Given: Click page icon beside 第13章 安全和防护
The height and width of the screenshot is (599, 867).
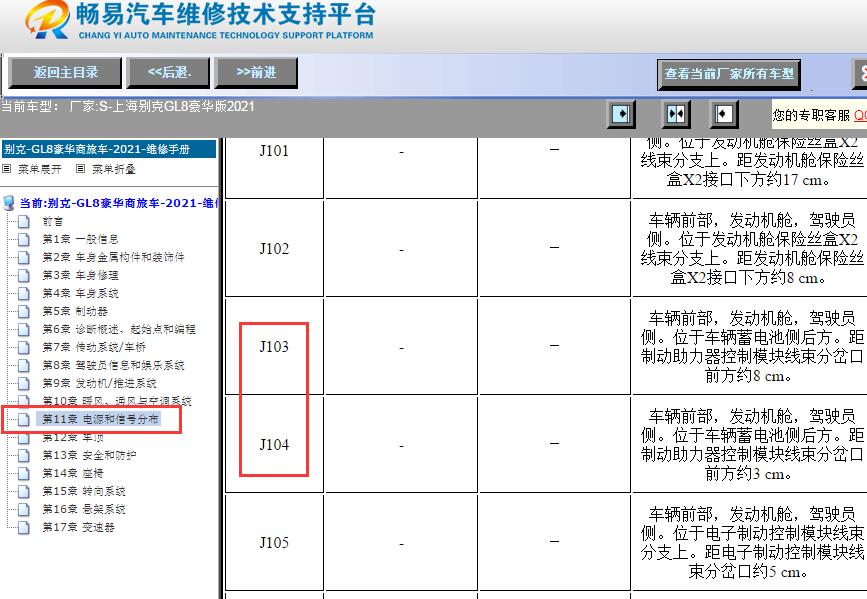Looking at the screenshot, I should [x=24, y=455].
